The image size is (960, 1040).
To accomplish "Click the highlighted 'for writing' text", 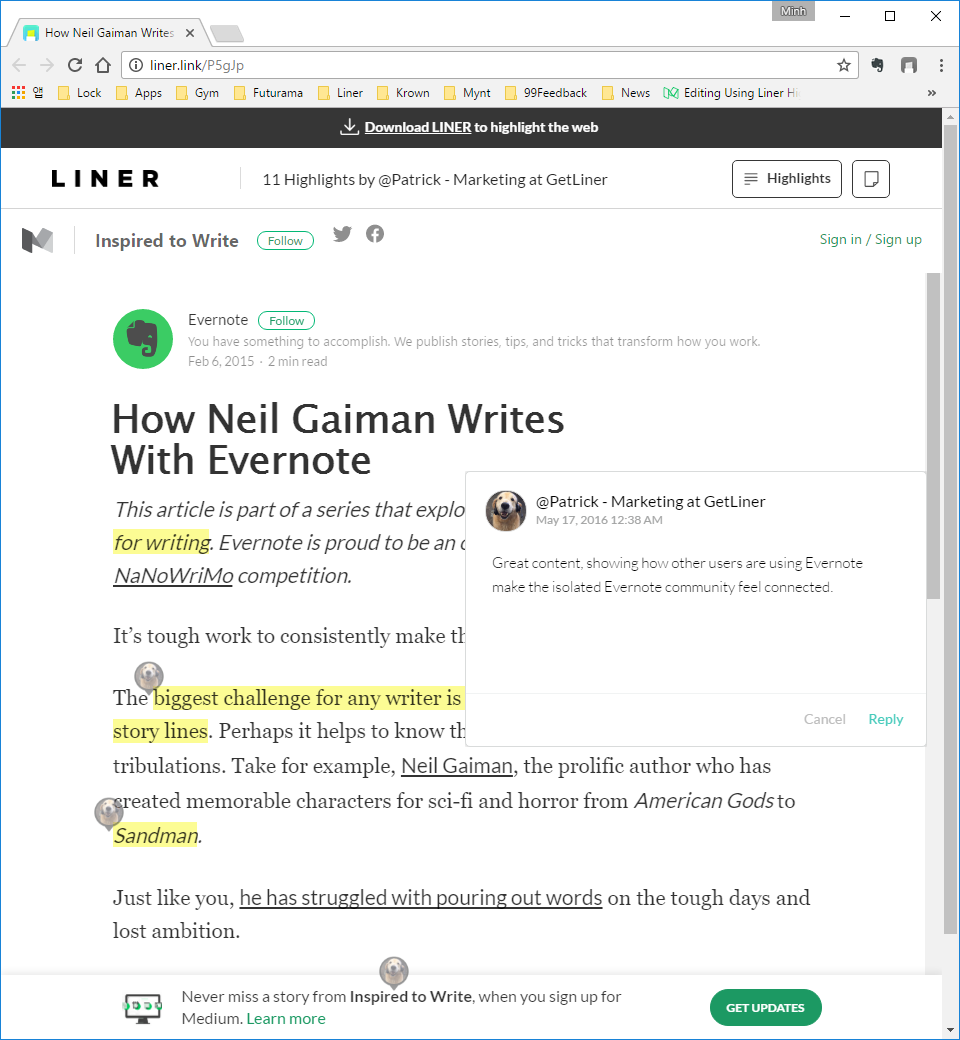I will (161, 543).
